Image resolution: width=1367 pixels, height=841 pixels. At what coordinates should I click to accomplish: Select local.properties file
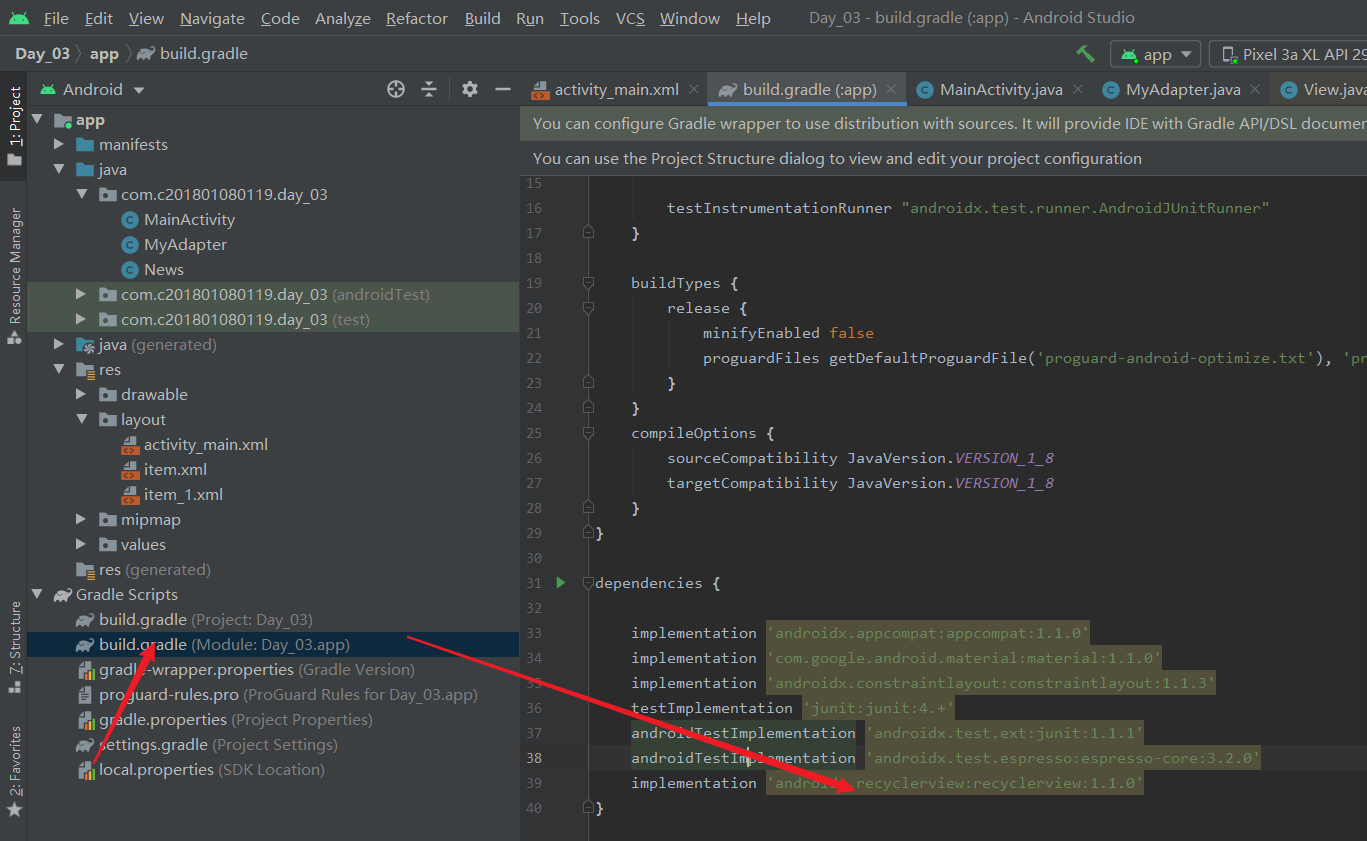pos(200,770)
